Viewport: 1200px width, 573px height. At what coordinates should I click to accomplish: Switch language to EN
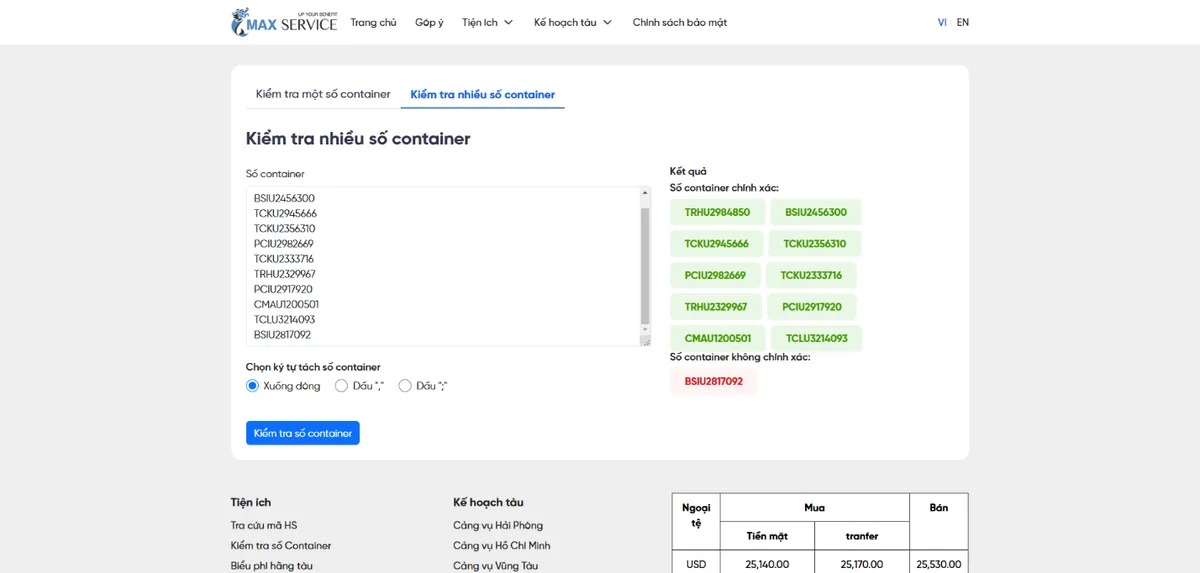(x=963, y=22)
